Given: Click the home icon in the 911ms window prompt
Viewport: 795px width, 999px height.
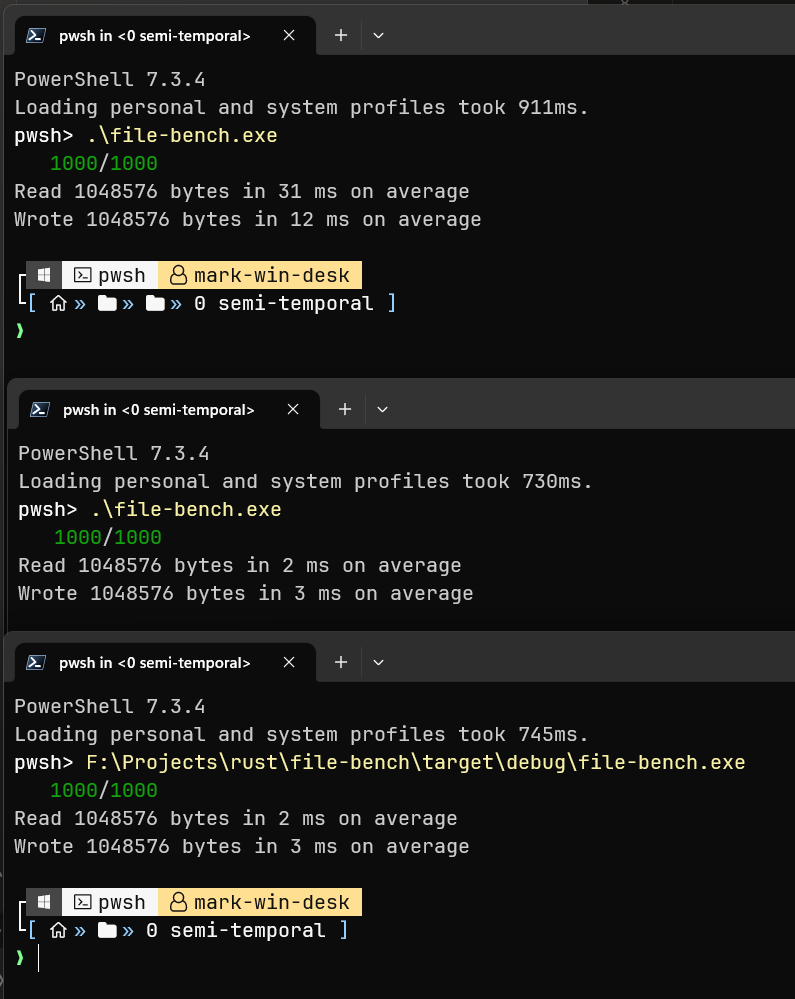Looking at the screenshot, I should pos(58,303).
